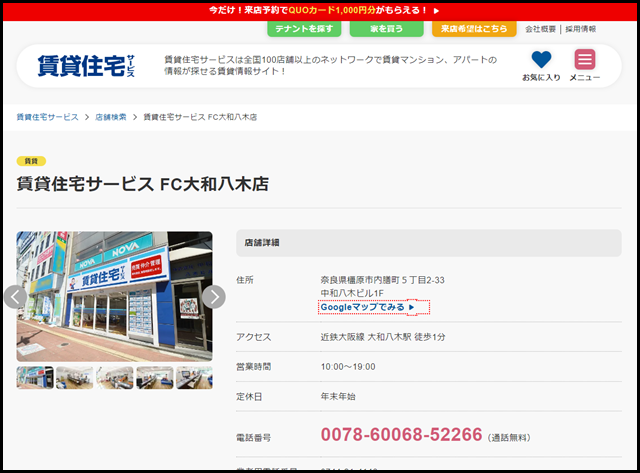This screenshot has width=640, height=473.
Task: Click the 近鉄大阪線 大和八木駅 徒歩1分 text
Action: (383, 337)
